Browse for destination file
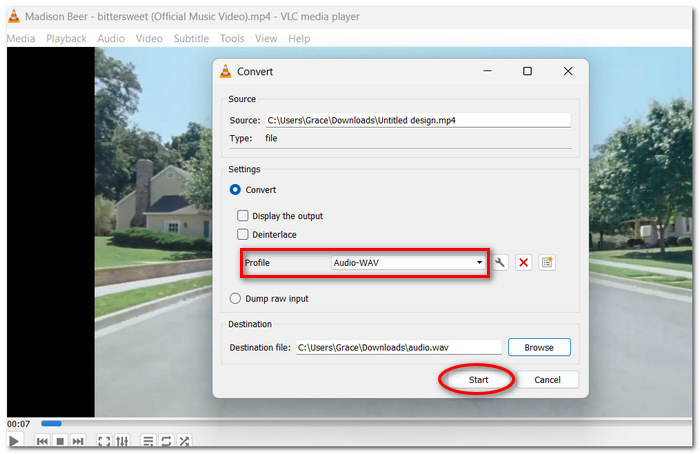 point(539,347)
